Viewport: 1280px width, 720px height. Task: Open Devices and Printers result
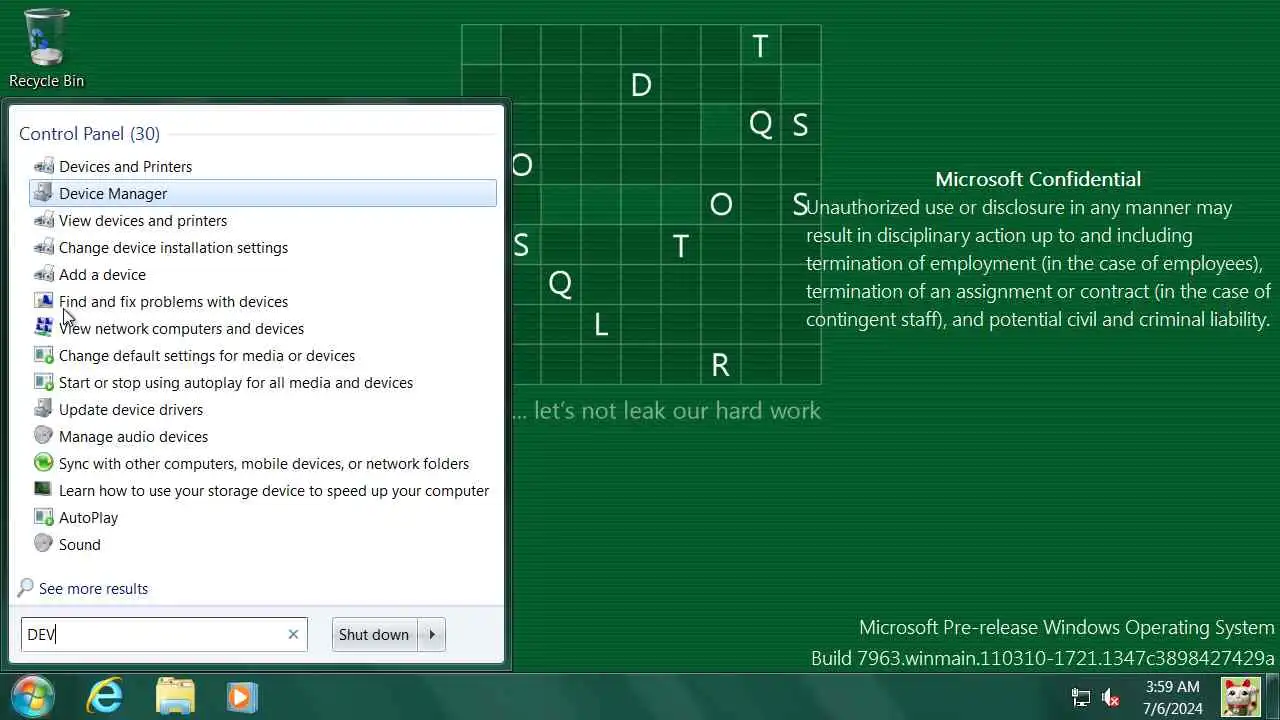coord(125,166)
